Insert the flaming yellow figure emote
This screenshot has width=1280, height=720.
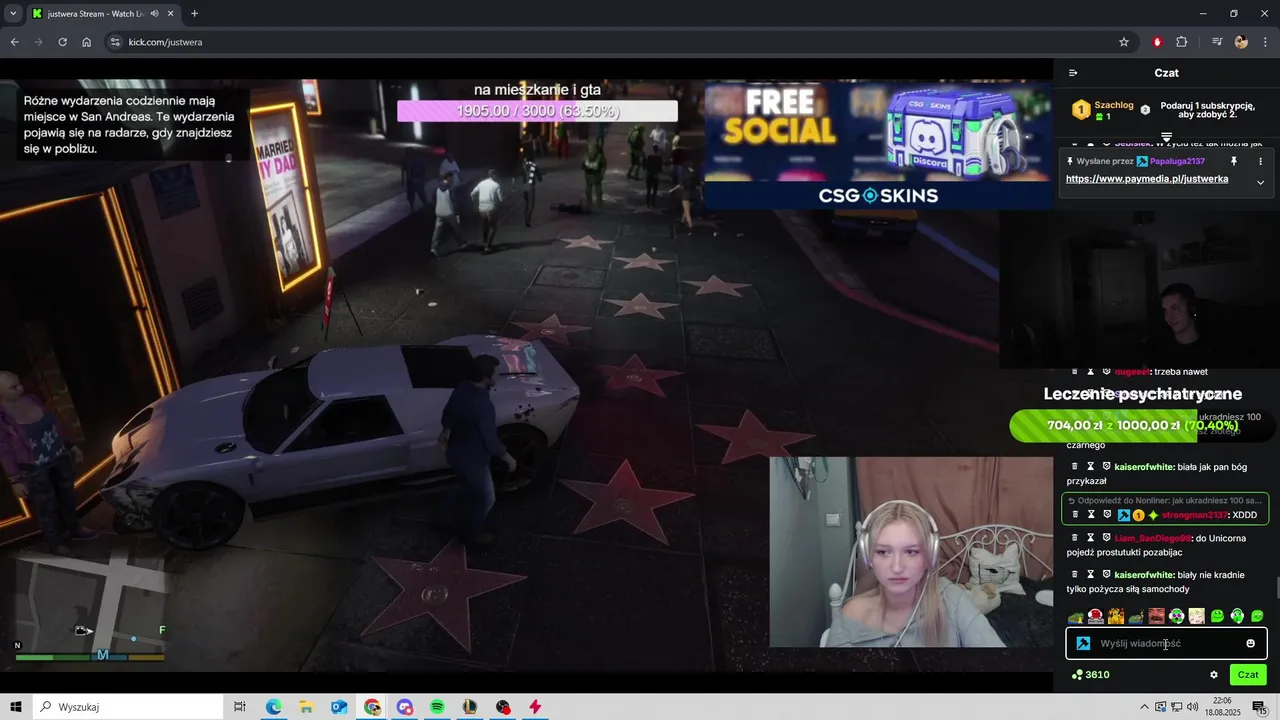[x=1116, y=616]
